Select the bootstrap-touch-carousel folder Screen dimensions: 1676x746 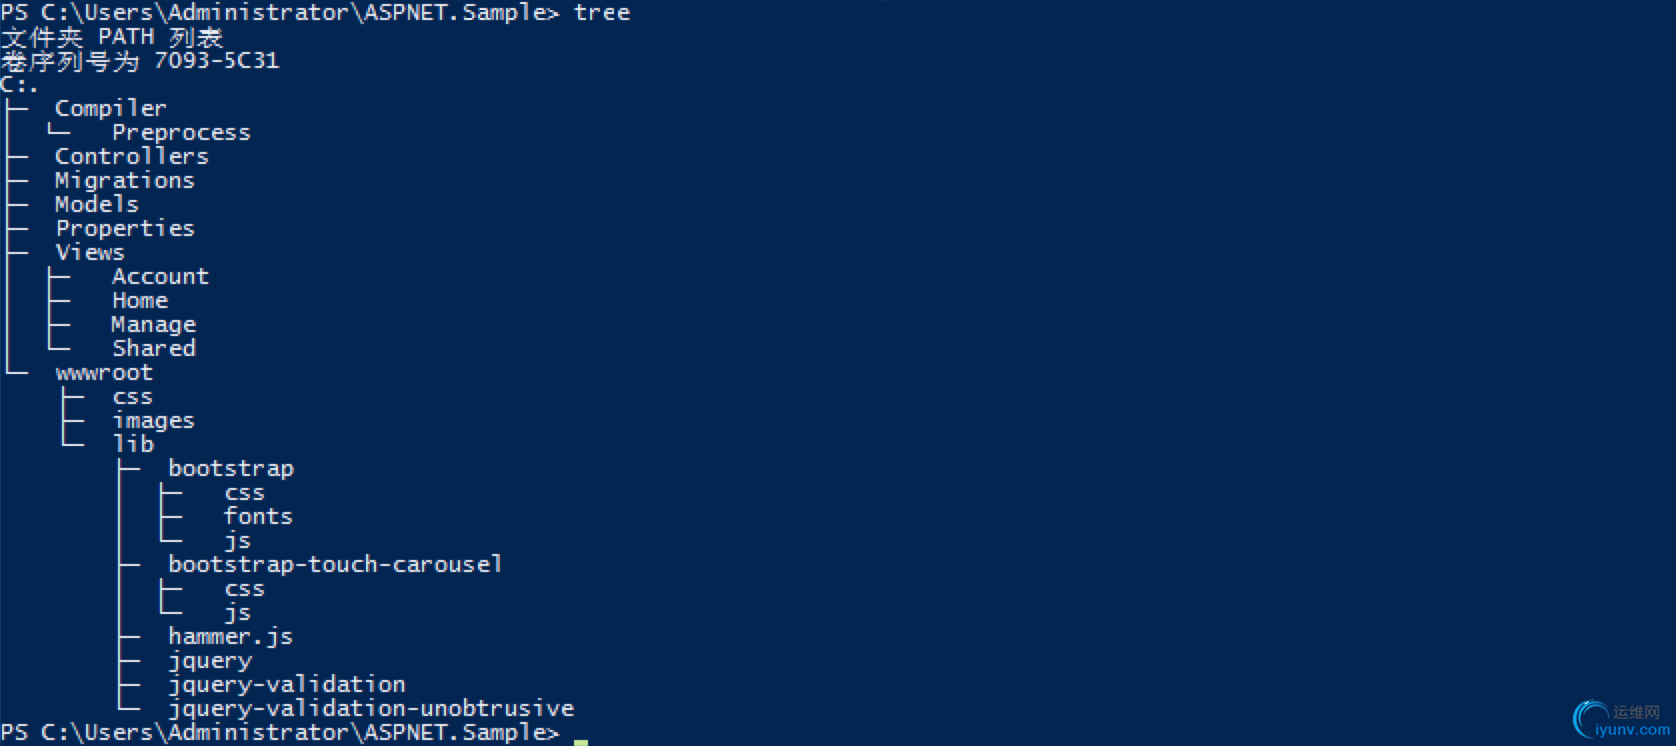tap(335, 564)
